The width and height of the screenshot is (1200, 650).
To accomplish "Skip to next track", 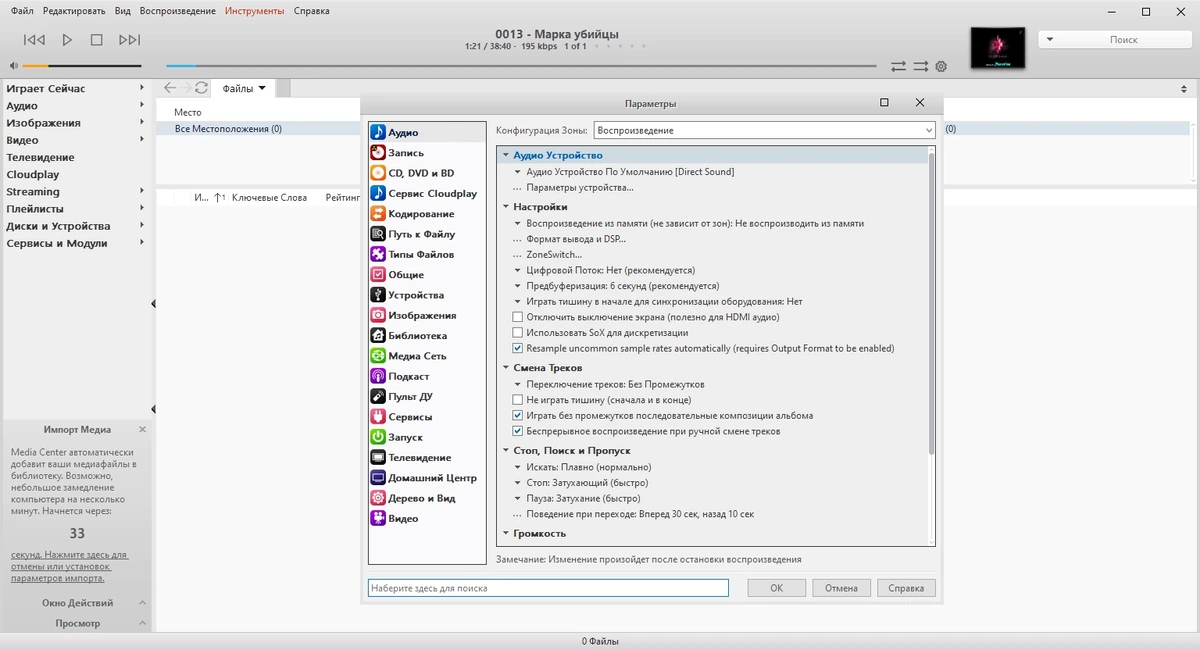I will [129, 40].
